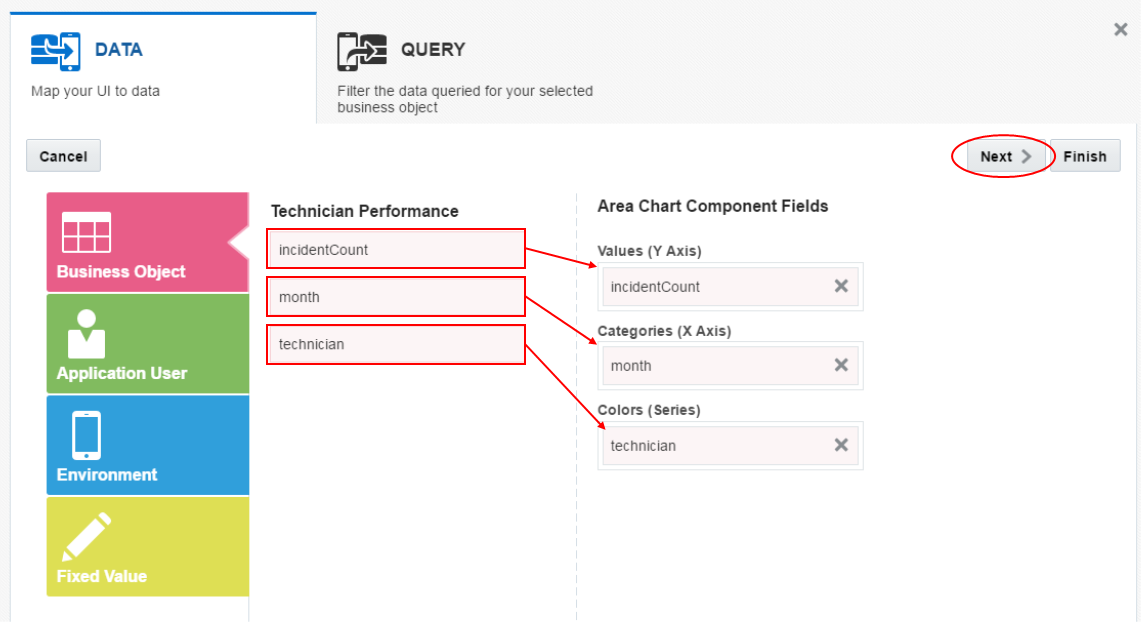Go to the Next step
Screen dimensions: 1142x622
(x=1004, y=157)
